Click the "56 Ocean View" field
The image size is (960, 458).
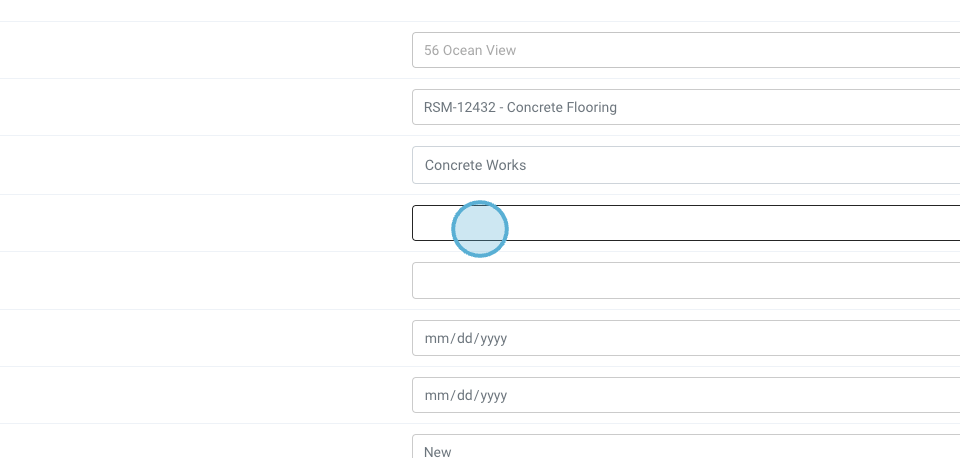pos(686,50)
